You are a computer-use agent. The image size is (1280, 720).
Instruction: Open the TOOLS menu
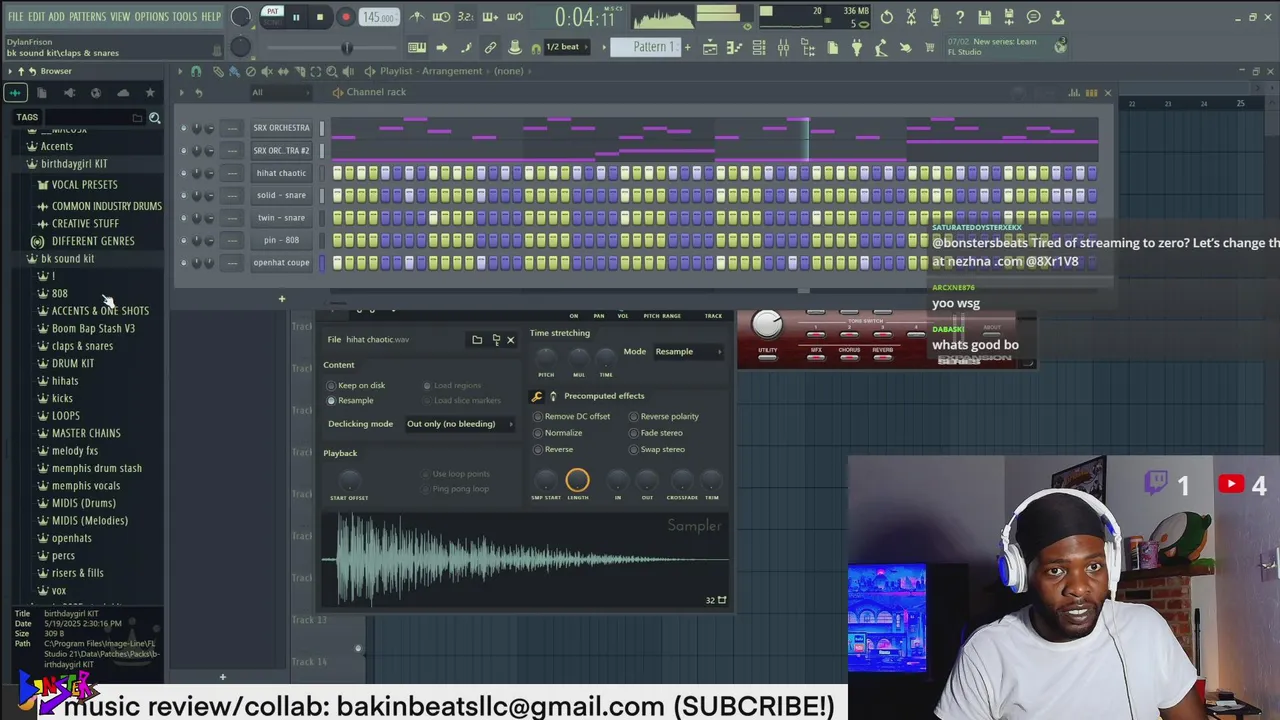184,17
